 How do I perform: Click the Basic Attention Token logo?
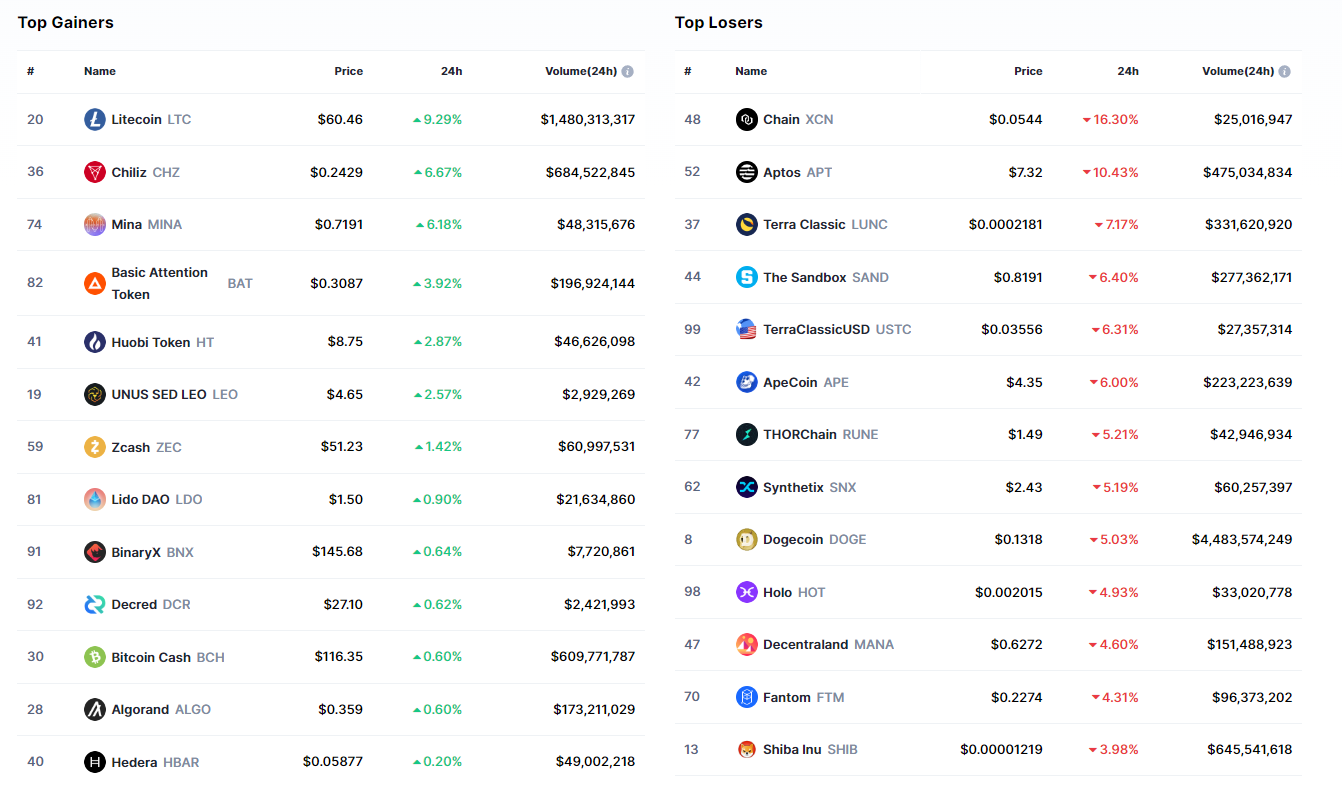pyautogui.click(x=95, y=283)
